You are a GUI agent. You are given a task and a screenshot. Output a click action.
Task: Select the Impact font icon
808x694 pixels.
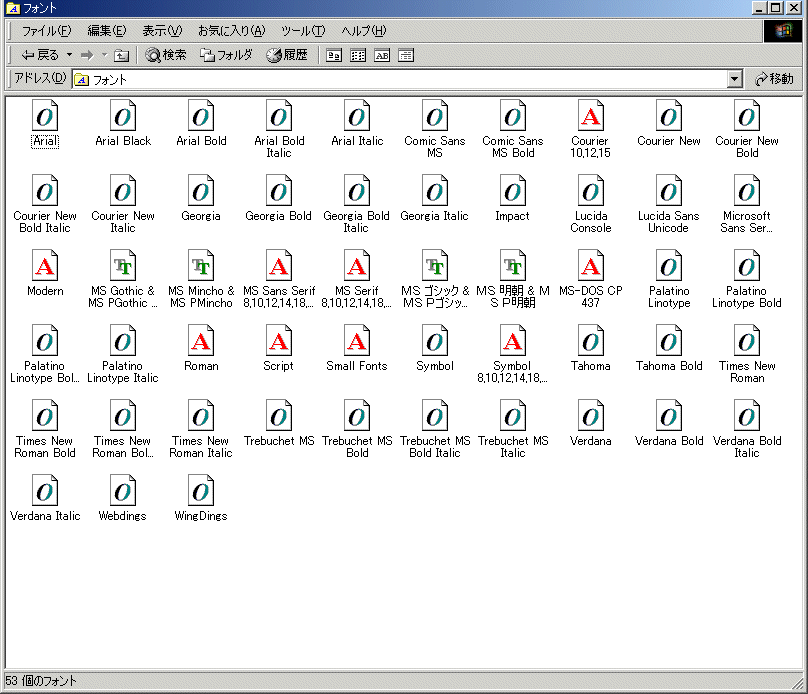pyautogui.click(x=512, y=191)
